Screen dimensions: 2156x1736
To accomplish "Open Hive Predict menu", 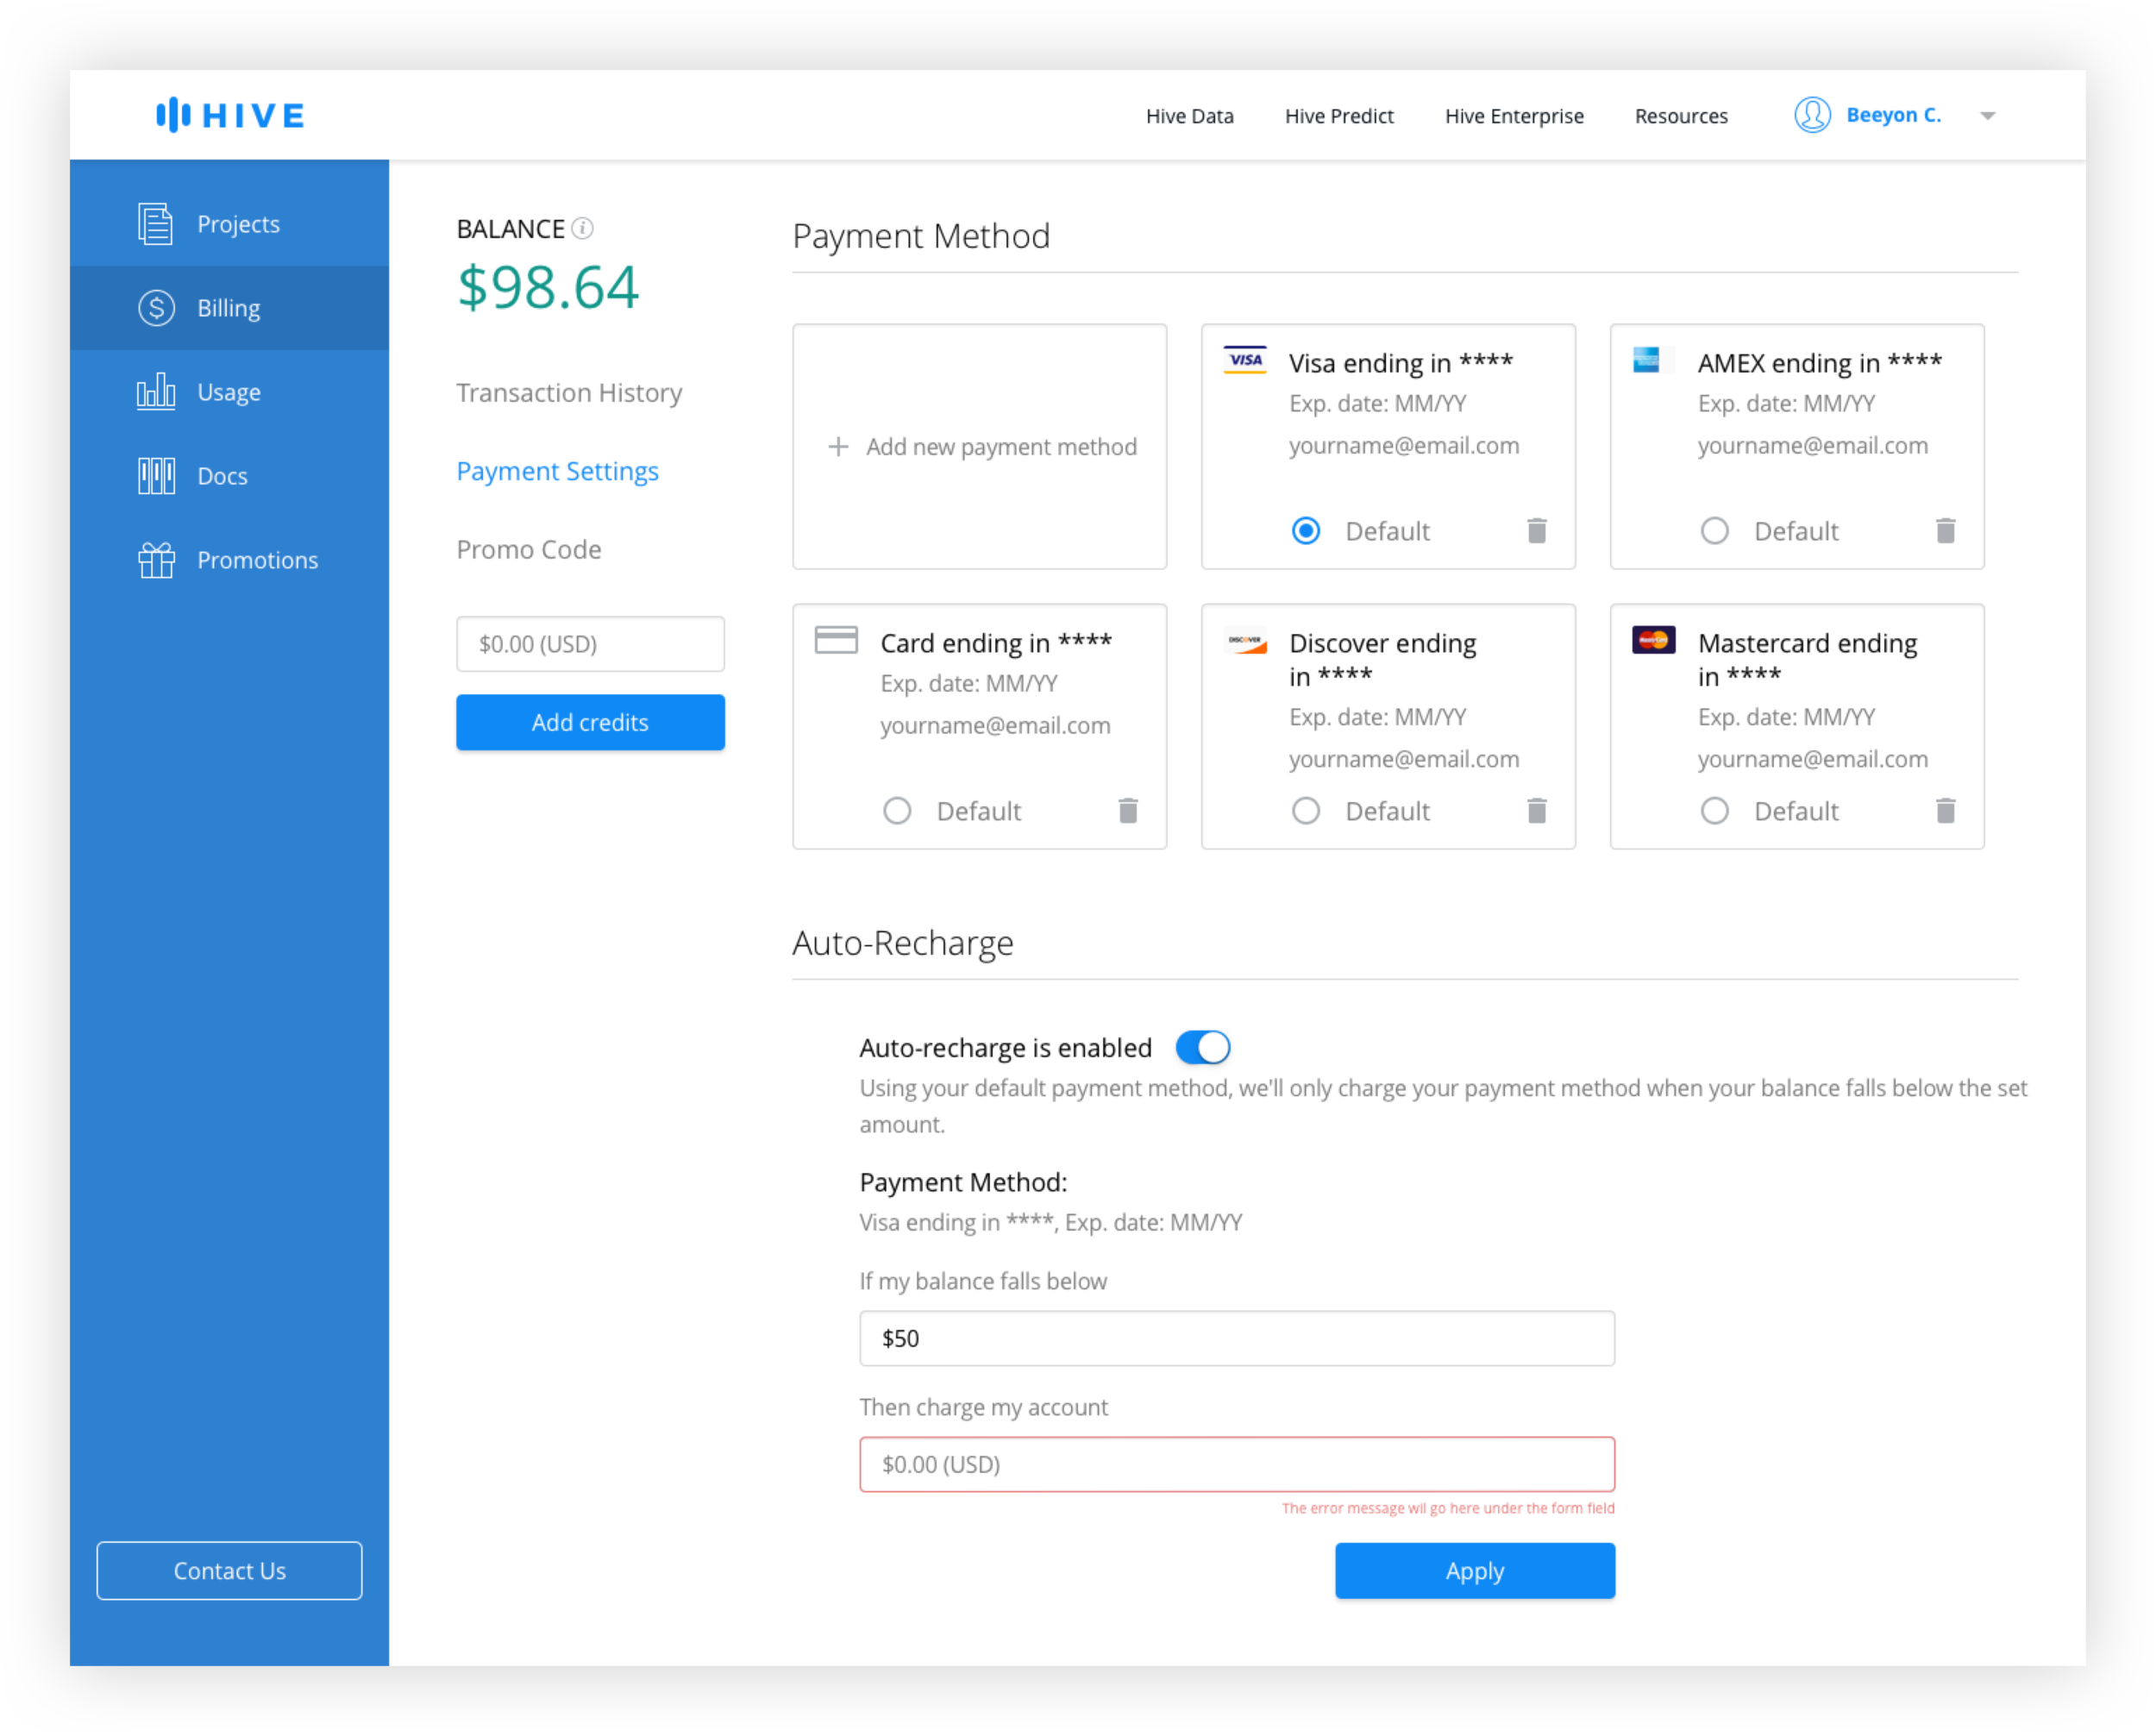I will [1338, 116].
